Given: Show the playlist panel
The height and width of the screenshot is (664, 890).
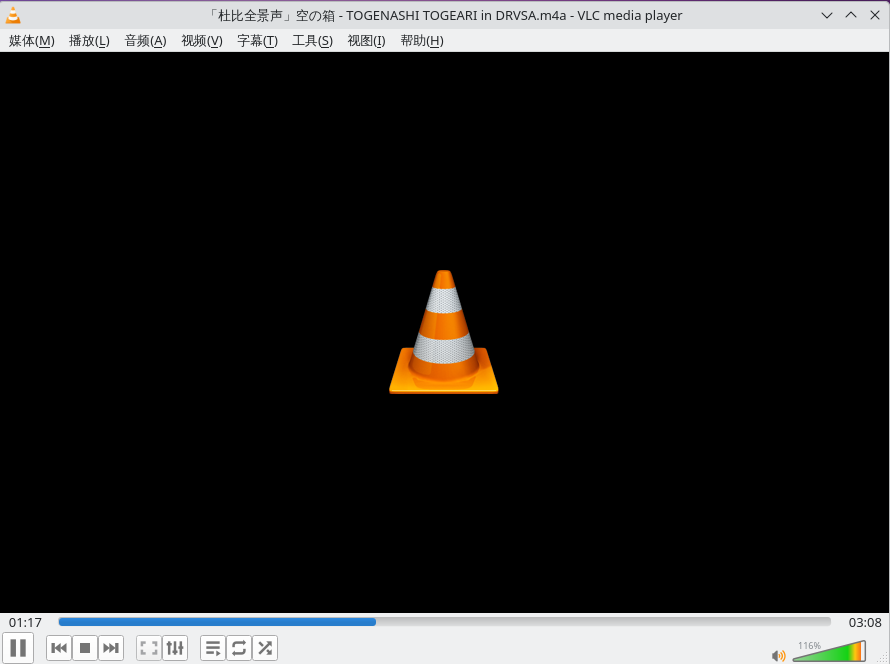Looking at the screenshot, I should click(x=213, y=648).
